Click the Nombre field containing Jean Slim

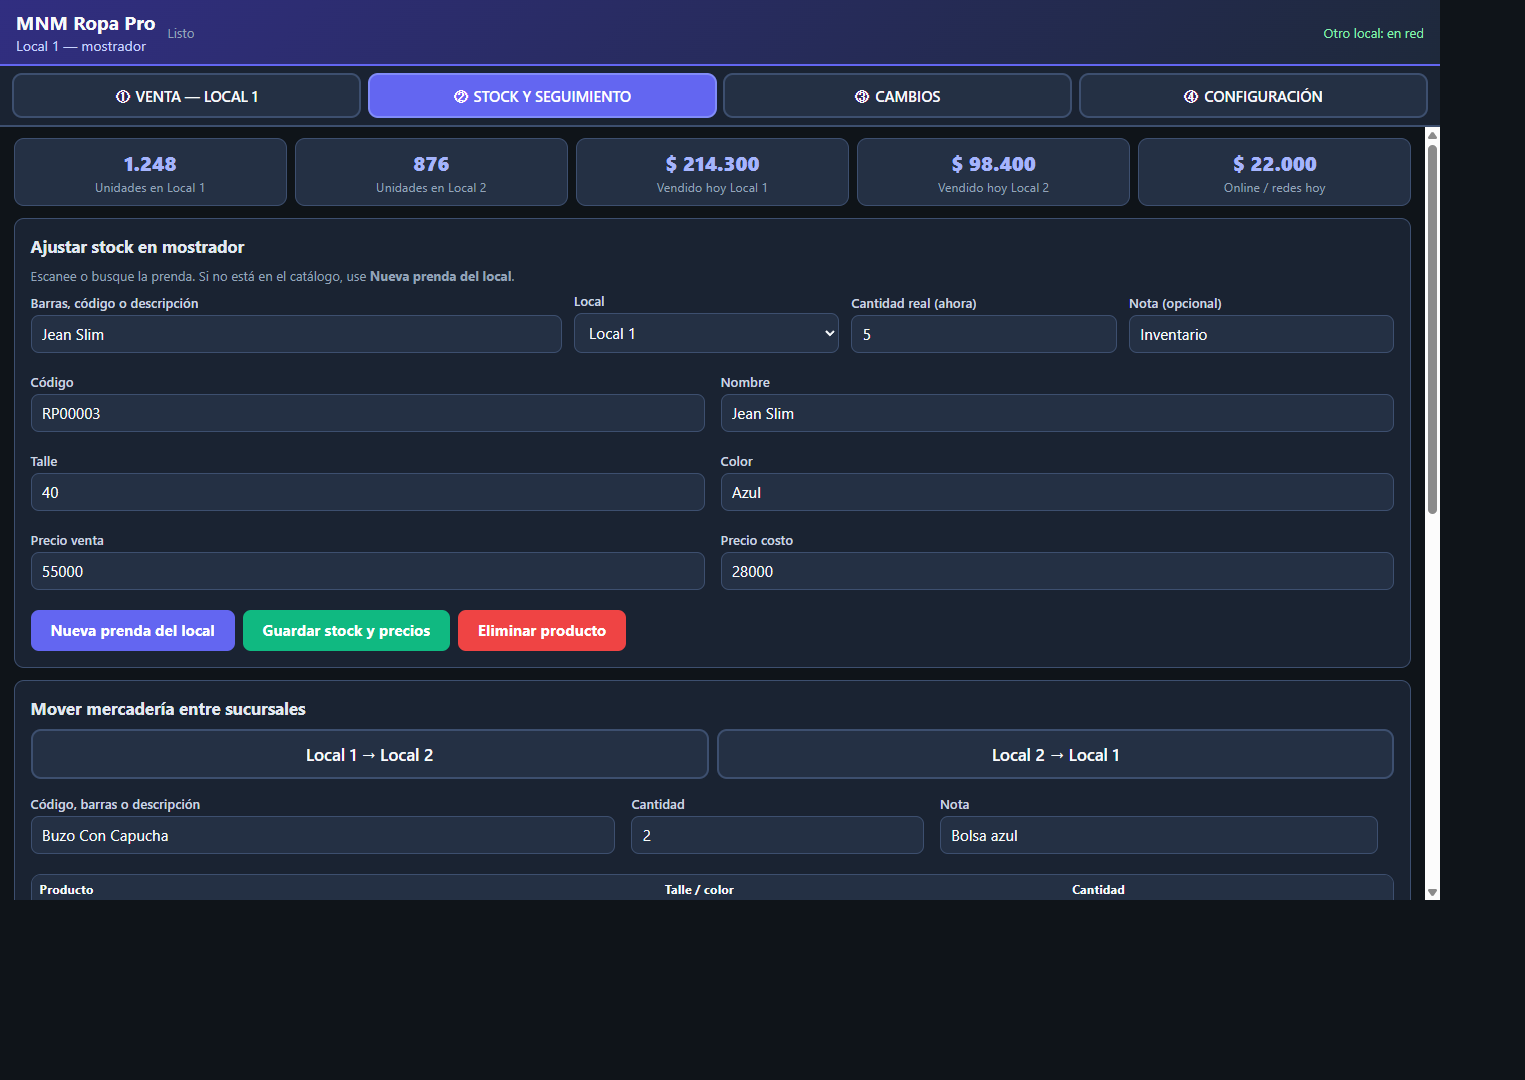(x=1057, y=414)
